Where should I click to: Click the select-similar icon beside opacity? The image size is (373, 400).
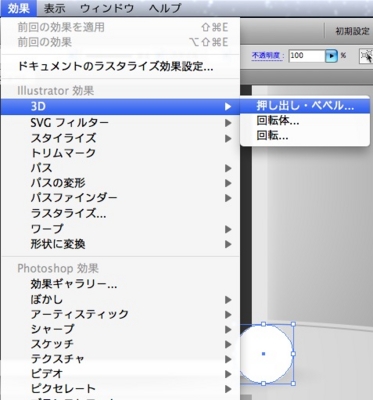(366, 56)
